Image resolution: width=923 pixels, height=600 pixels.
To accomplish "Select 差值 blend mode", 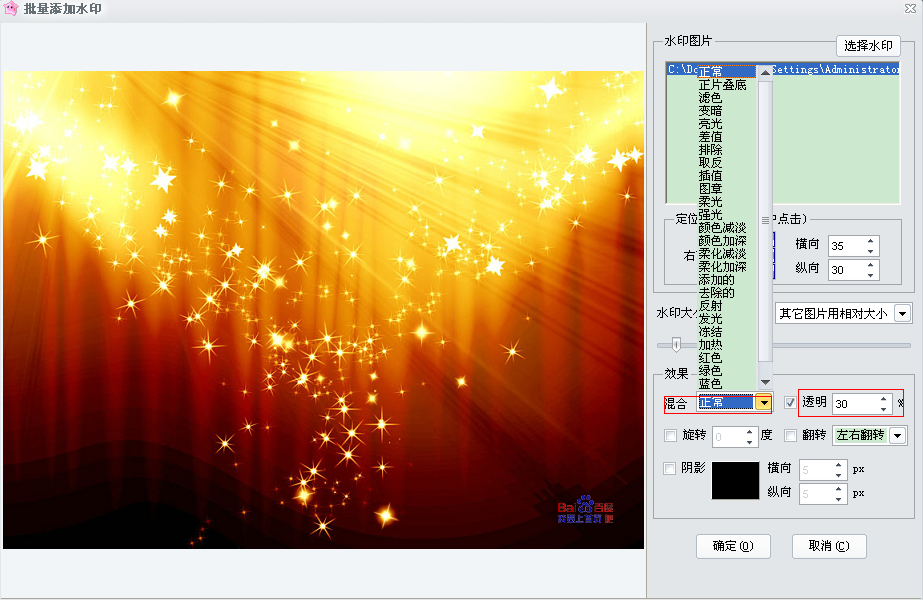I will point(710,137).
